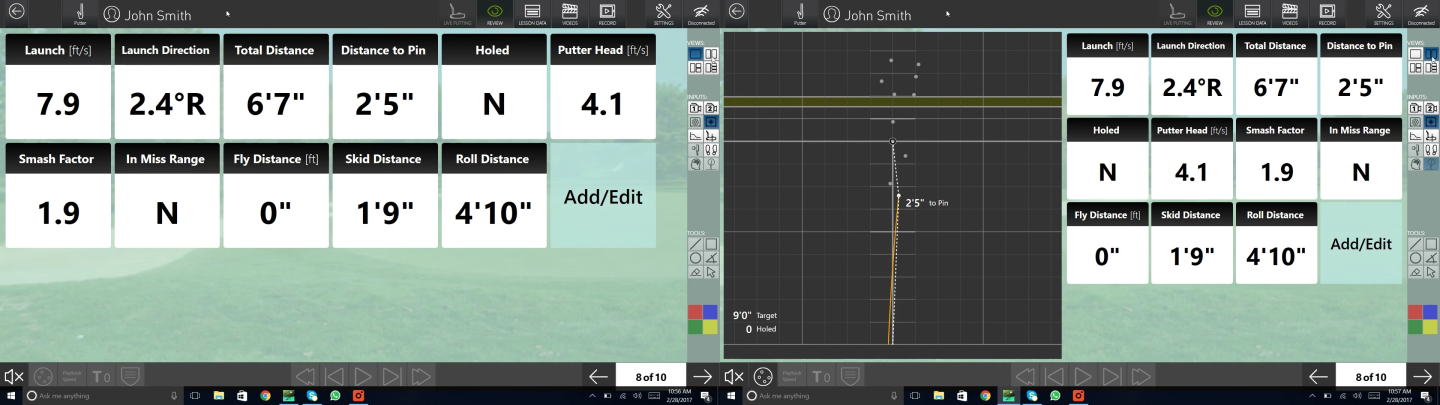Go to previous shot in right window

pos(1318,376)
